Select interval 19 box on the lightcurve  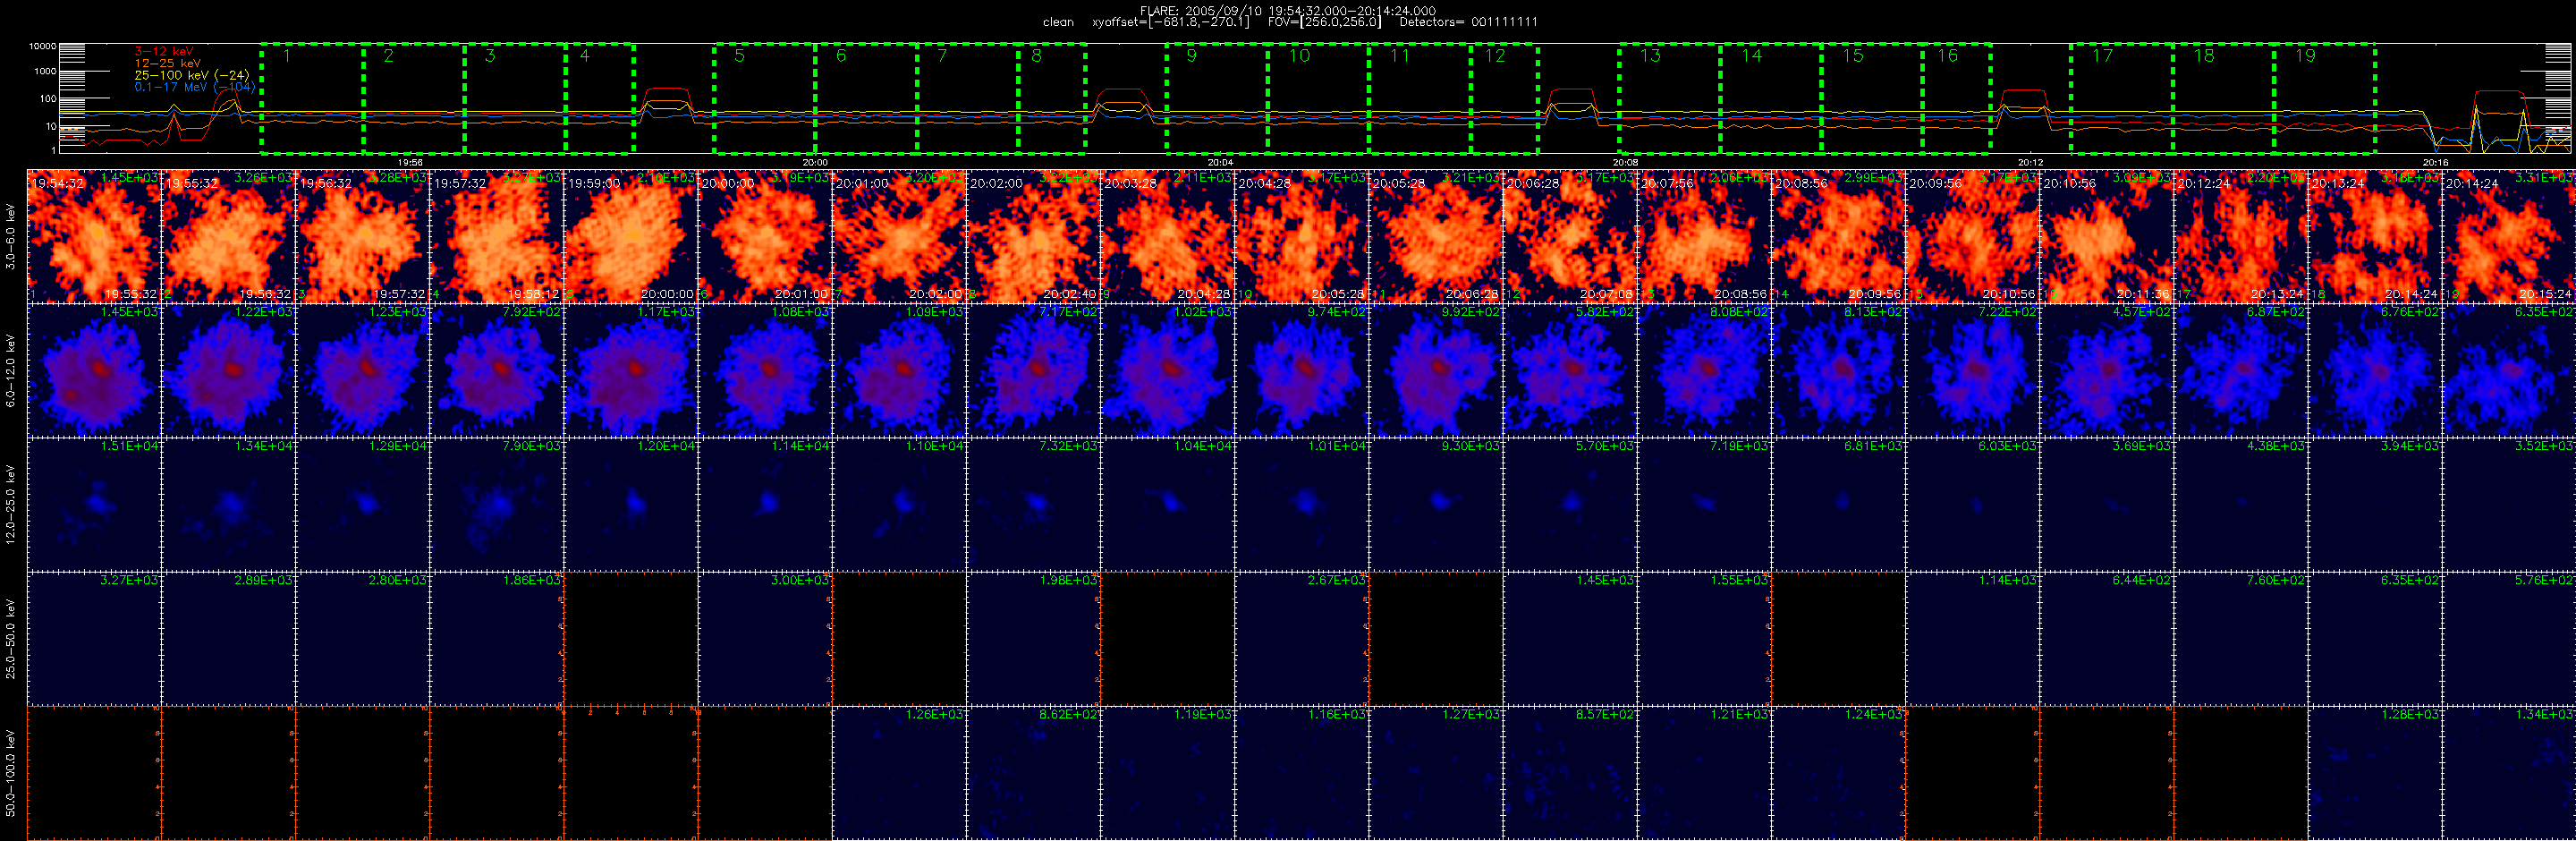[x=2325, y=98]
